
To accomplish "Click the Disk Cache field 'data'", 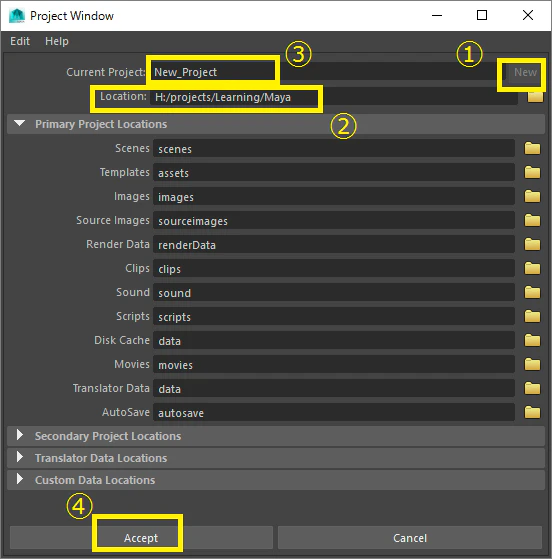I will 334,340.
